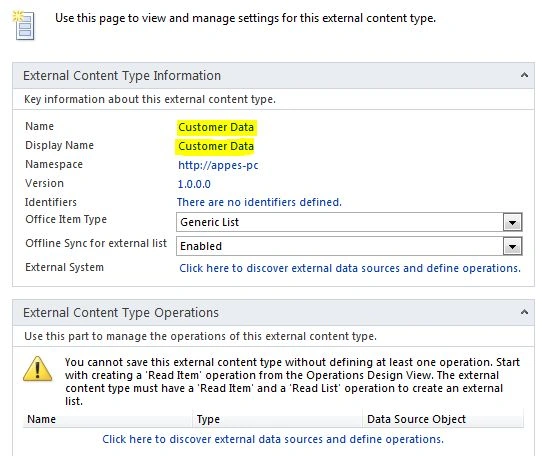Edit the Name value Customer Data
Screen dimensions: 542x456
tap(216, 127)
